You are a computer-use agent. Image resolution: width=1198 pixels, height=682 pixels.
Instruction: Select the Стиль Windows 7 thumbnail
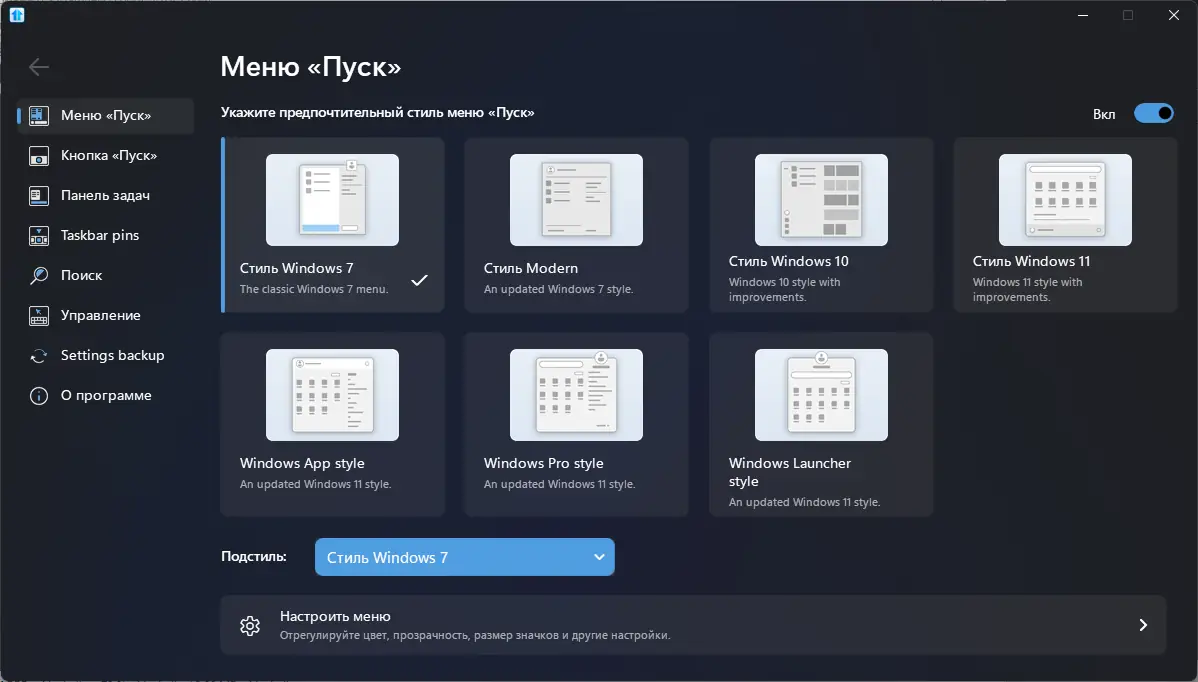pos(332,200)
